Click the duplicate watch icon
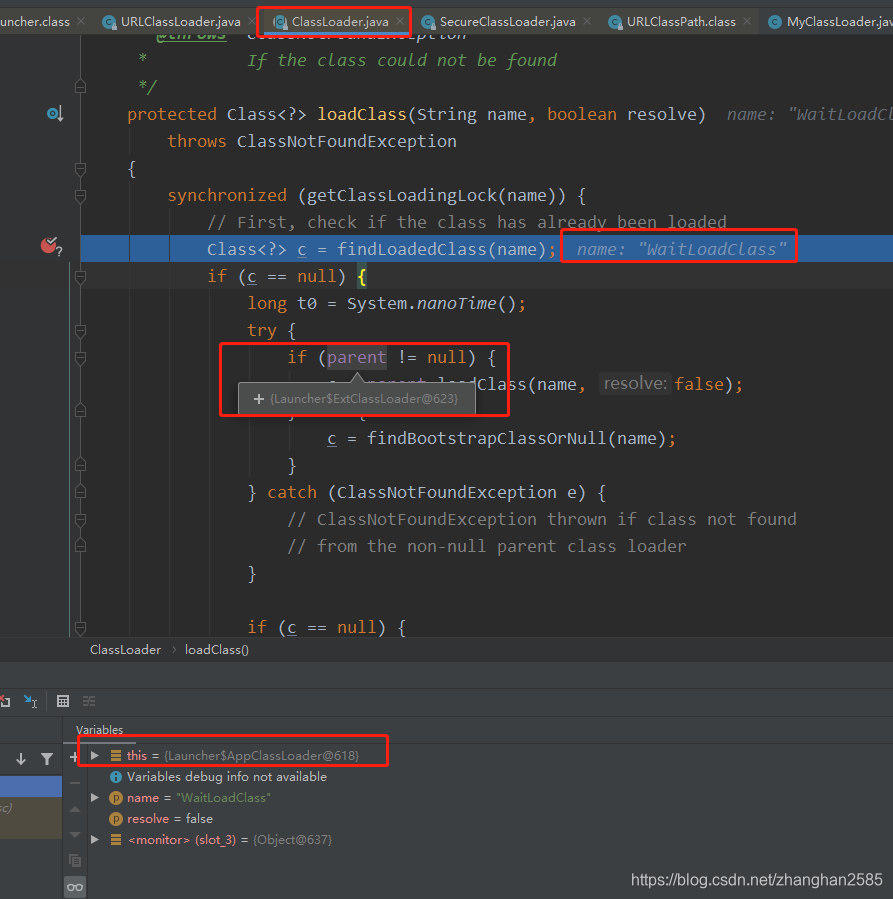The width and height of the screenshot is (893, 899). [75, 860]
